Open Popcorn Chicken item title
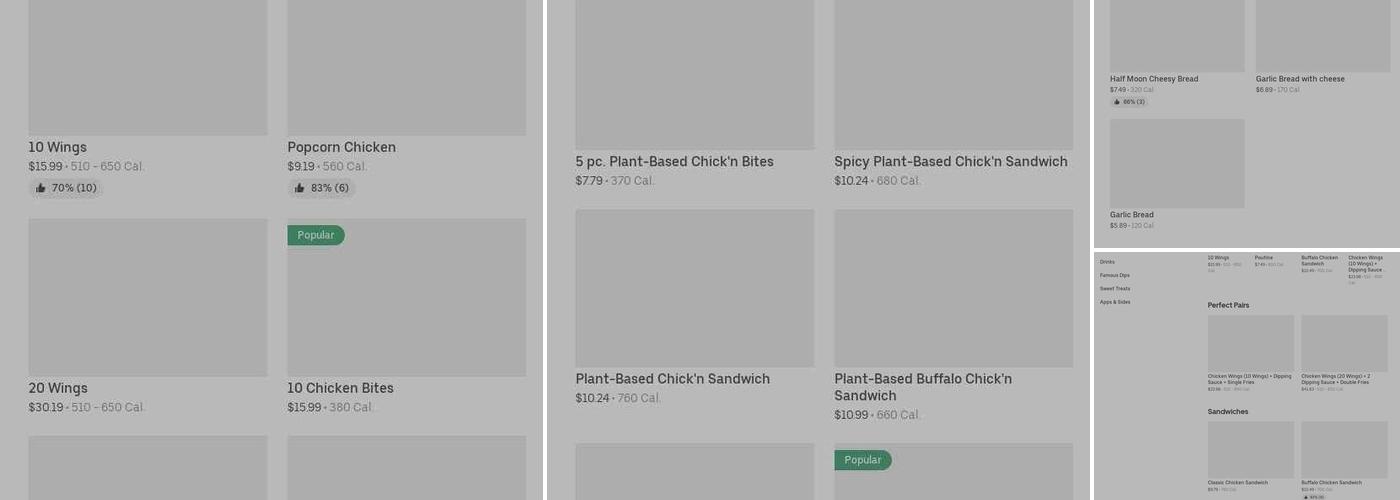1400x500 pixels. tap(341, 147)
